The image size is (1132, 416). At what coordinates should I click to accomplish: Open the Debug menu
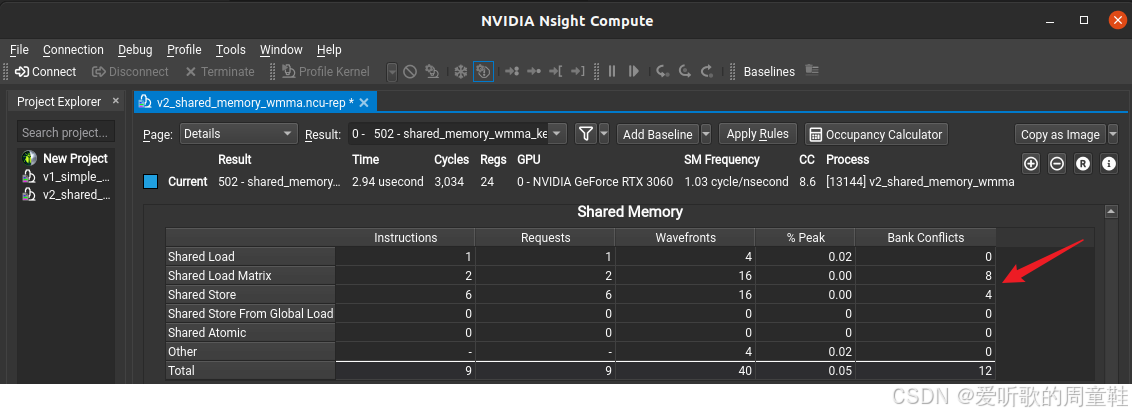[135, 50]
